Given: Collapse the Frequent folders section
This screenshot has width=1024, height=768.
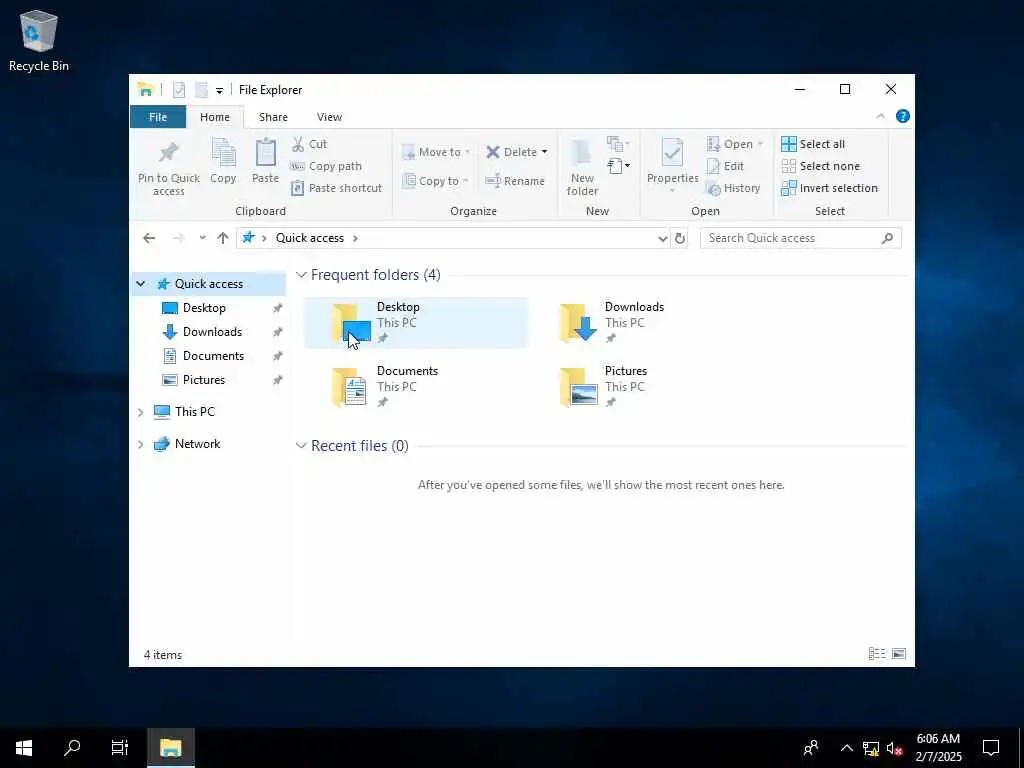Looking at the screenshot, I should tap(301, 275).
